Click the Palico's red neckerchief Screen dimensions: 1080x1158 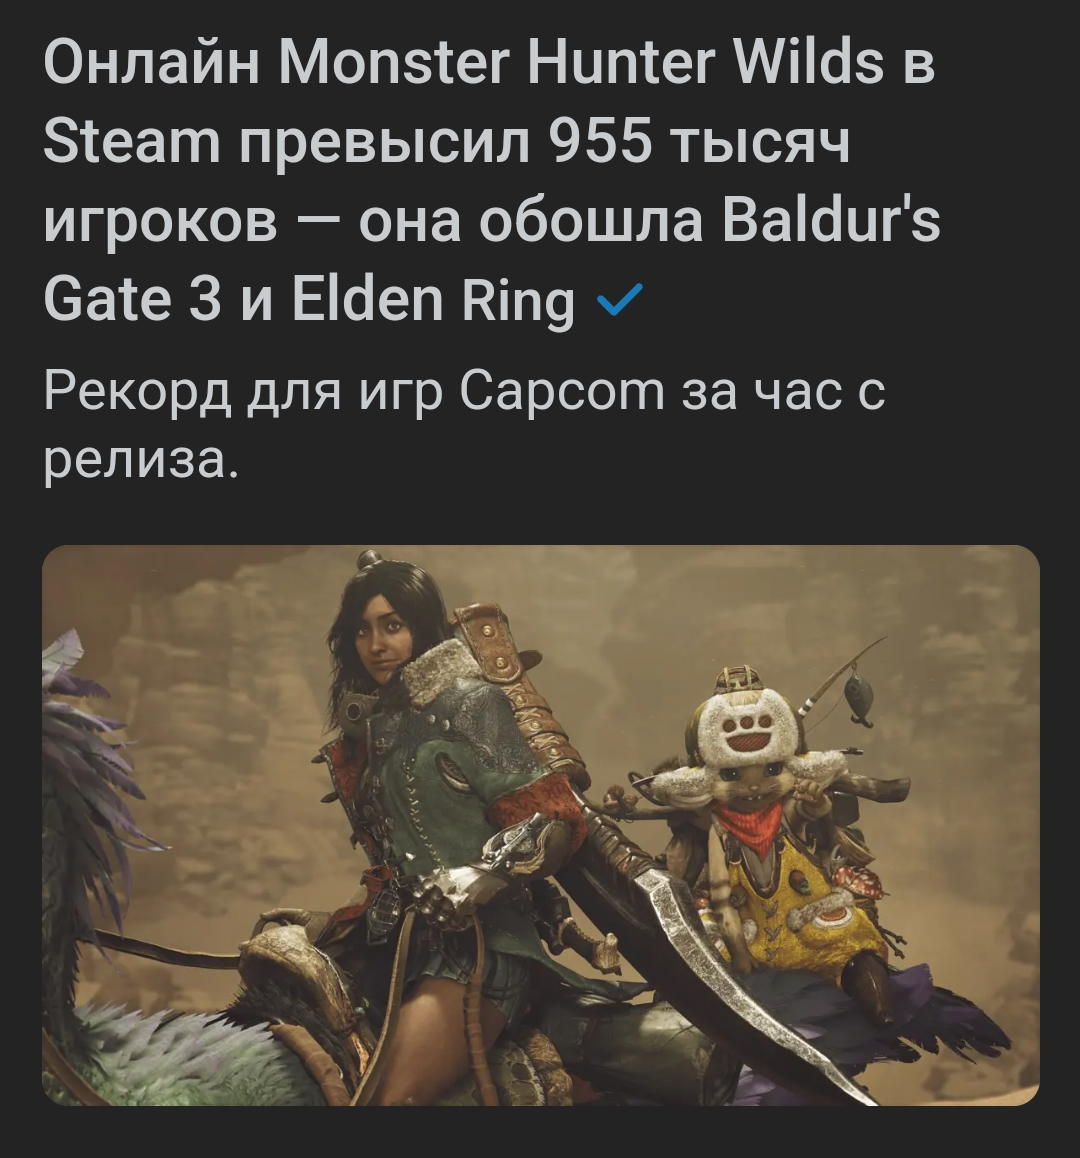[751, 826]
